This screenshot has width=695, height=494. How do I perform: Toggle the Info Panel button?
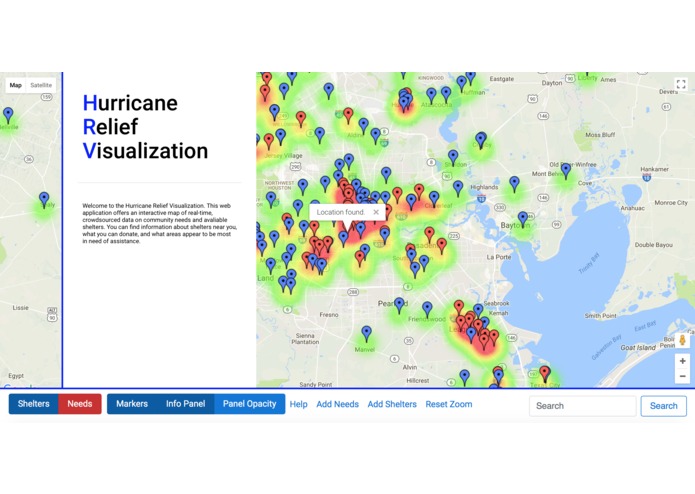pyautogui.click(x=185, y=404)
